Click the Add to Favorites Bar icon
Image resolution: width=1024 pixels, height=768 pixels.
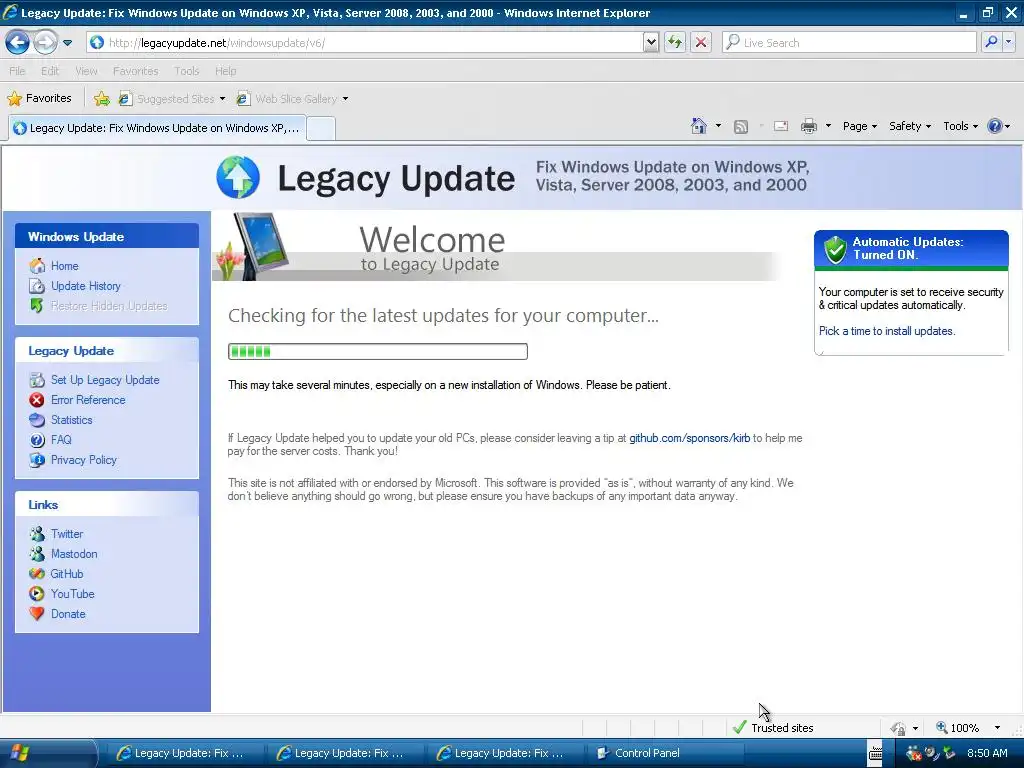[x=101, y=99]
